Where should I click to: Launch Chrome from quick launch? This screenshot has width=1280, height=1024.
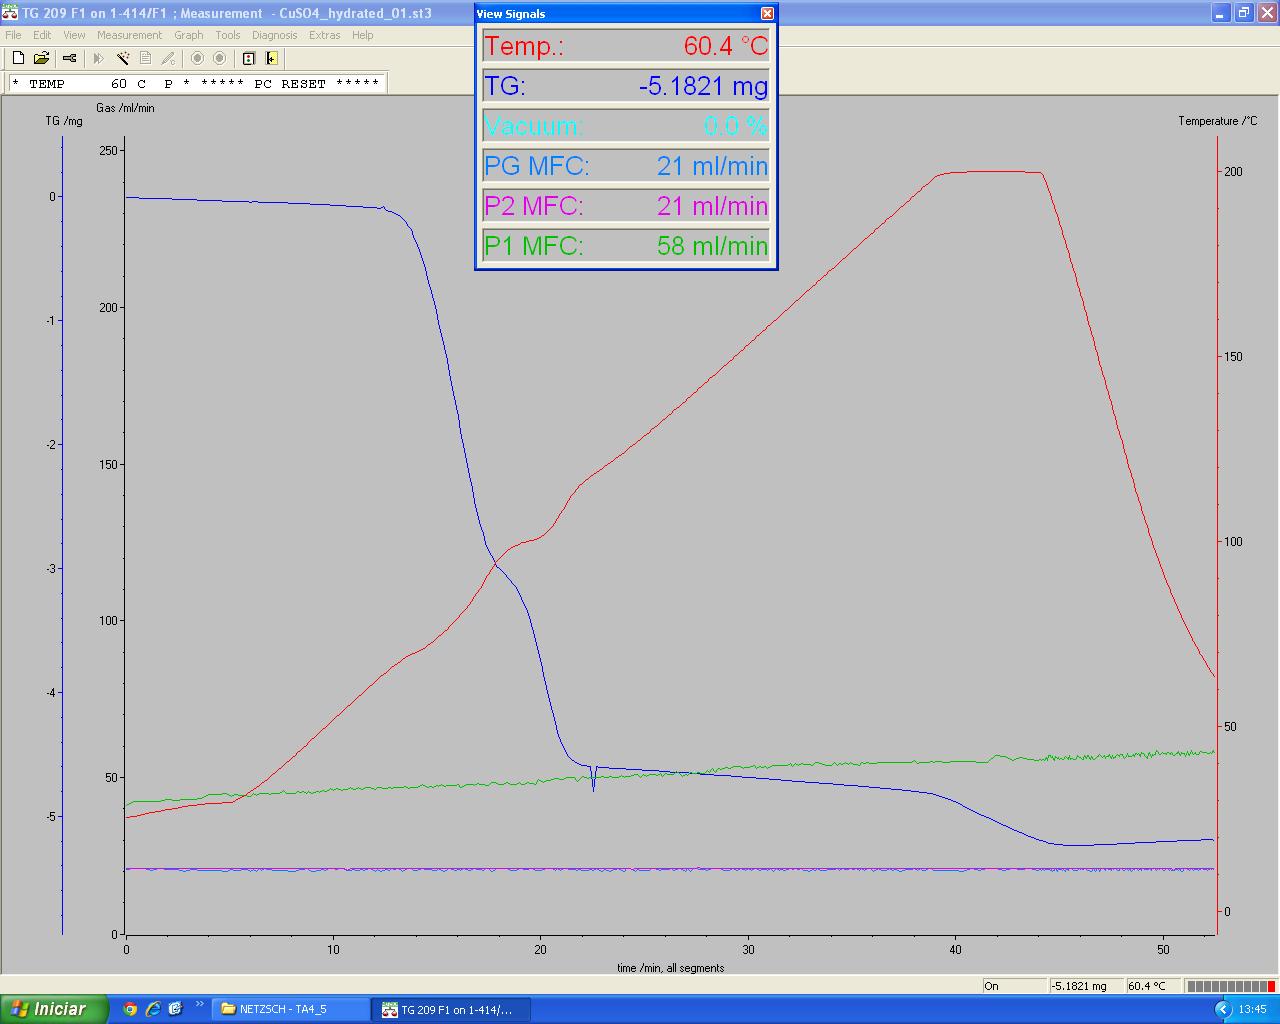[x=130, y=1009]
